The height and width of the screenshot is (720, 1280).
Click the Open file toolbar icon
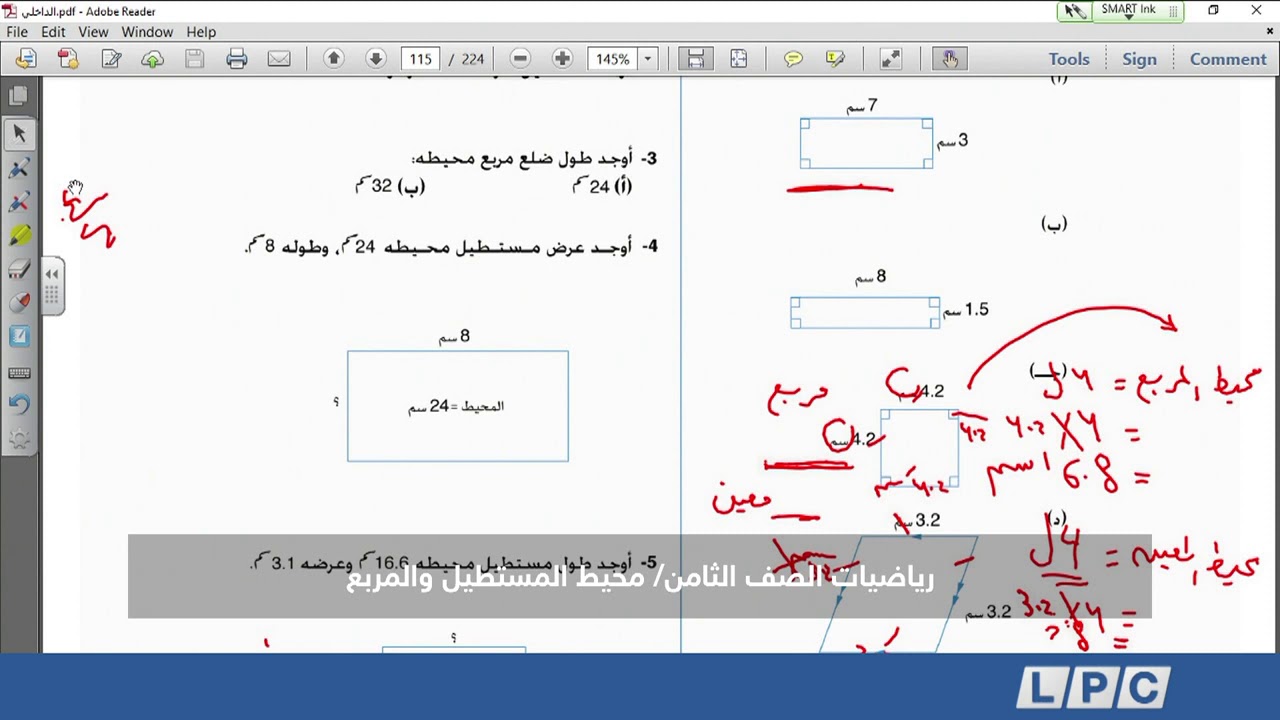(x=26, y=59)
